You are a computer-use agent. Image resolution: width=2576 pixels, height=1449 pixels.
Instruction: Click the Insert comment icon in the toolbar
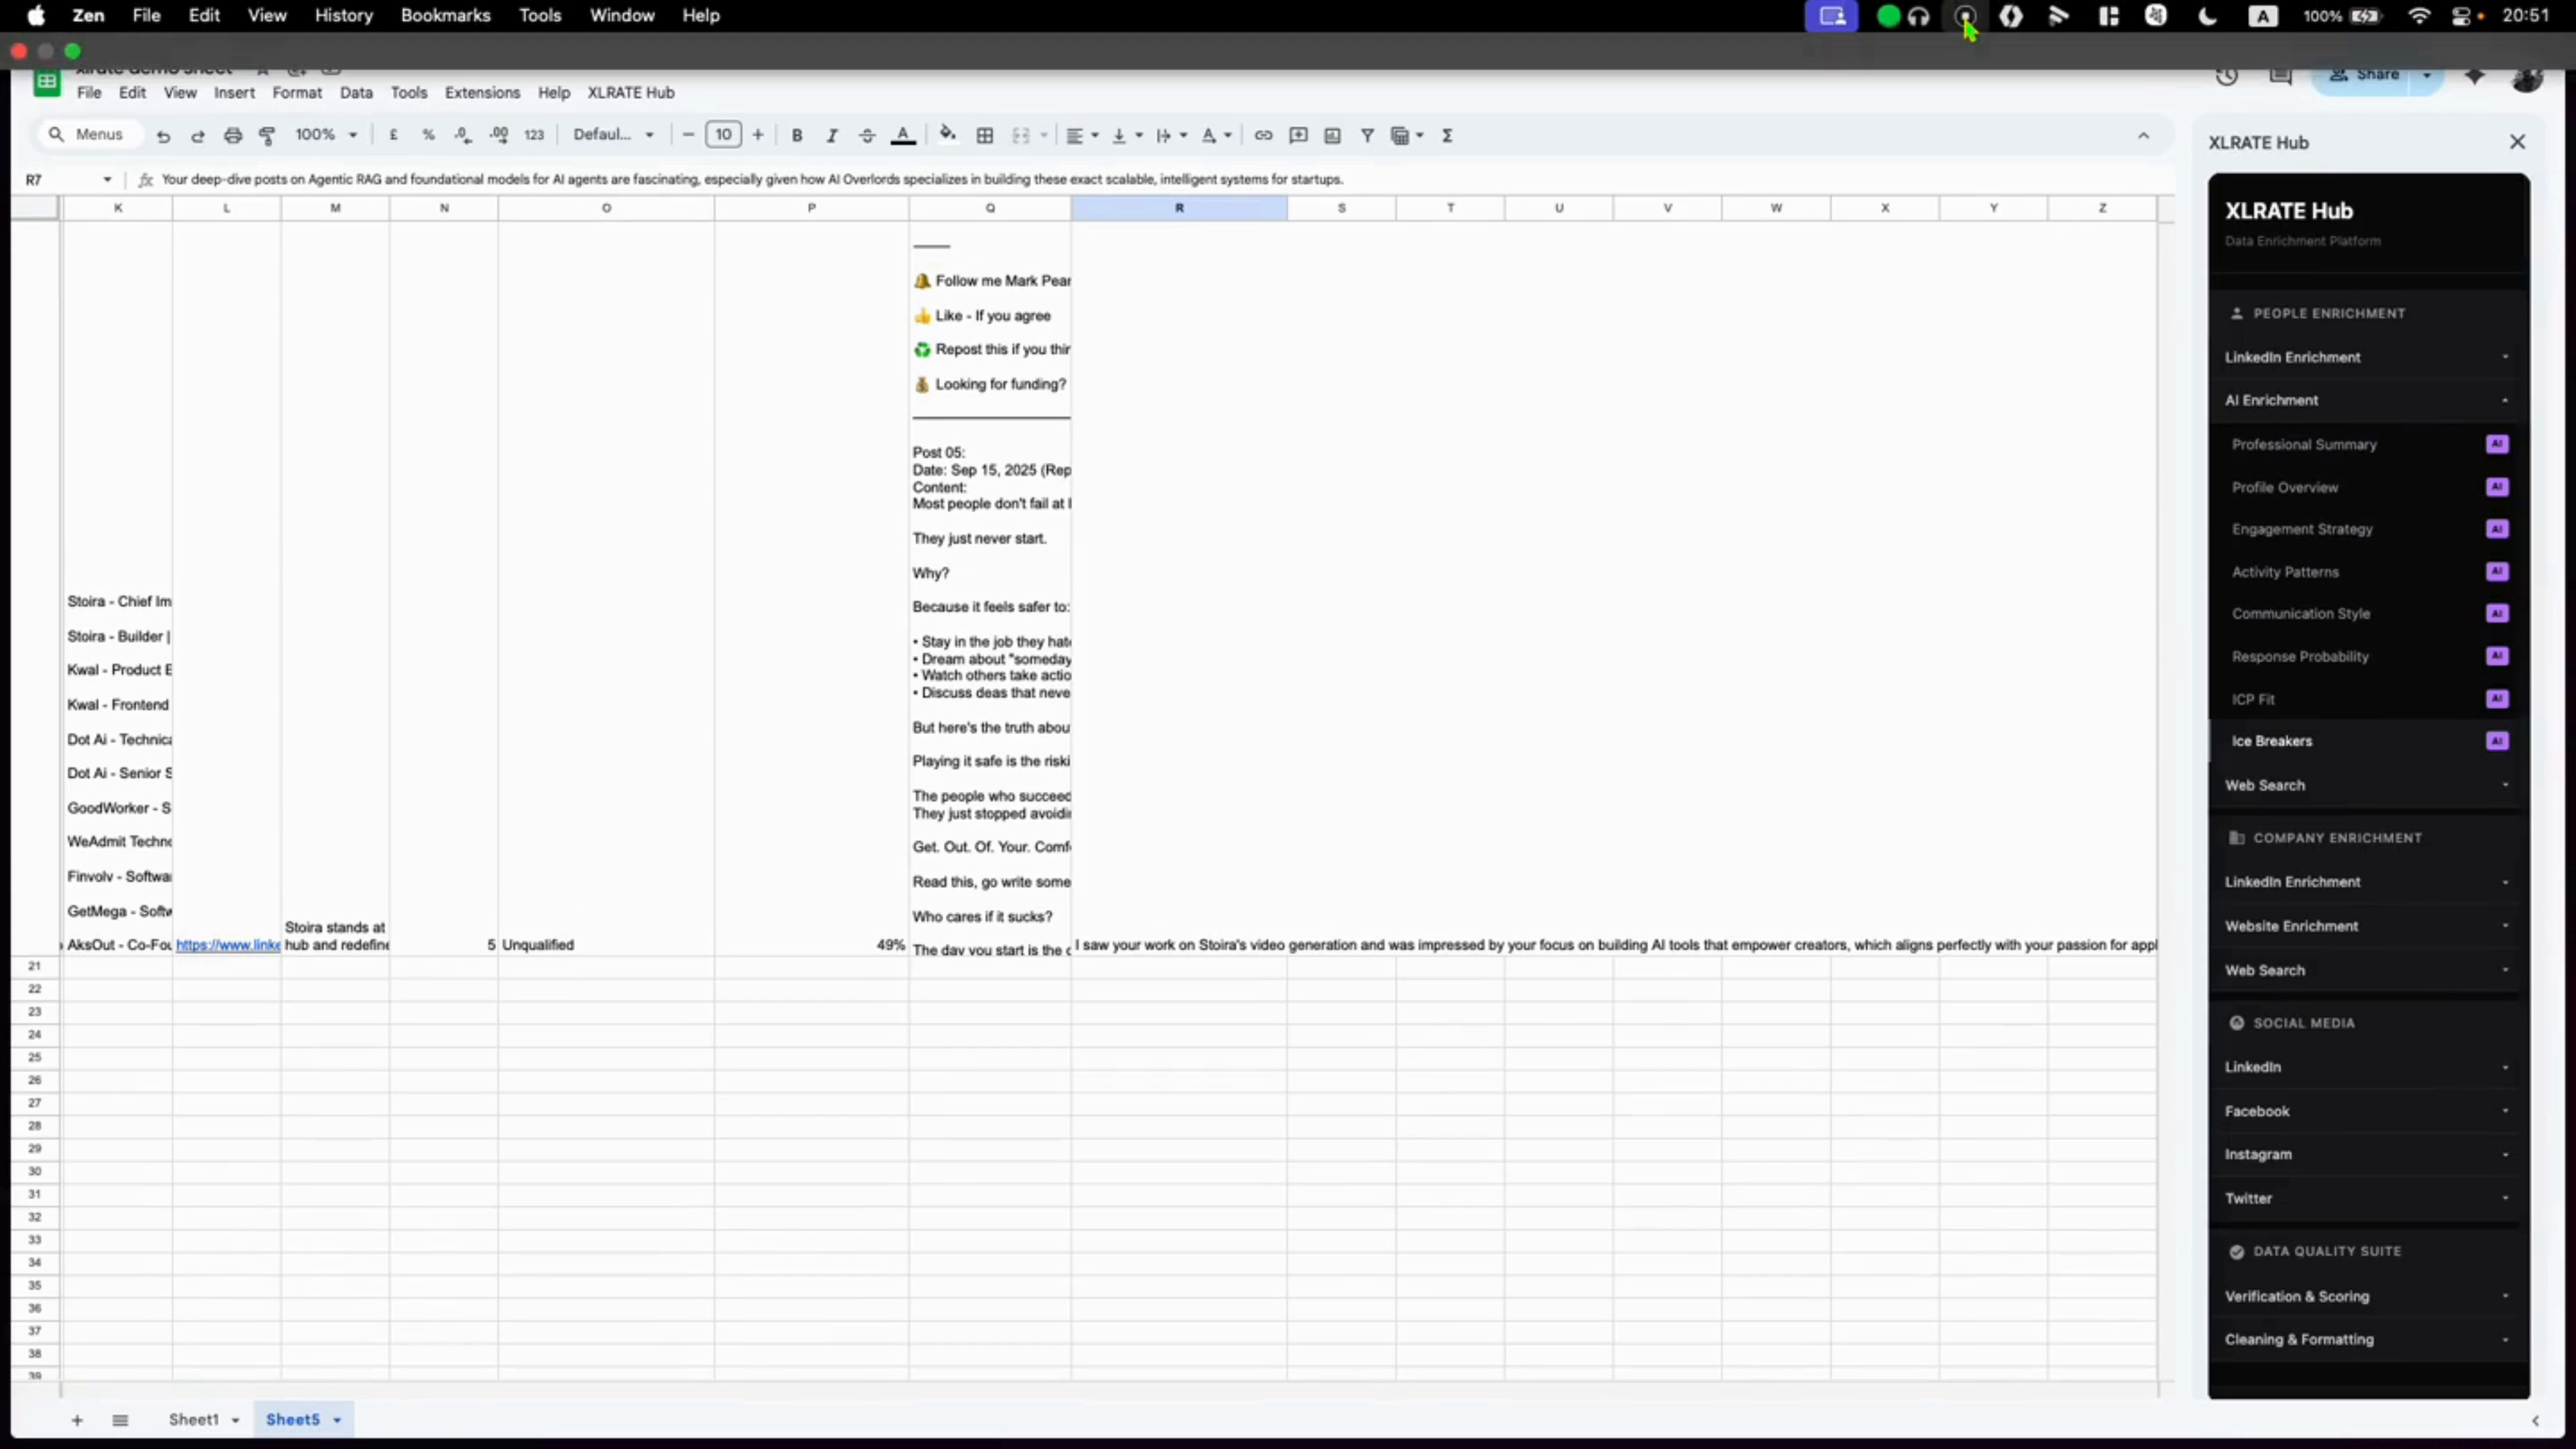(1298, 135)
